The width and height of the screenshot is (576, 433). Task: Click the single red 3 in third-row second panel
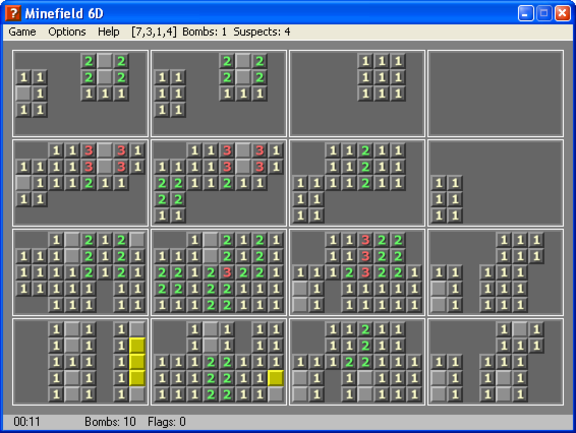pos(227,273)
